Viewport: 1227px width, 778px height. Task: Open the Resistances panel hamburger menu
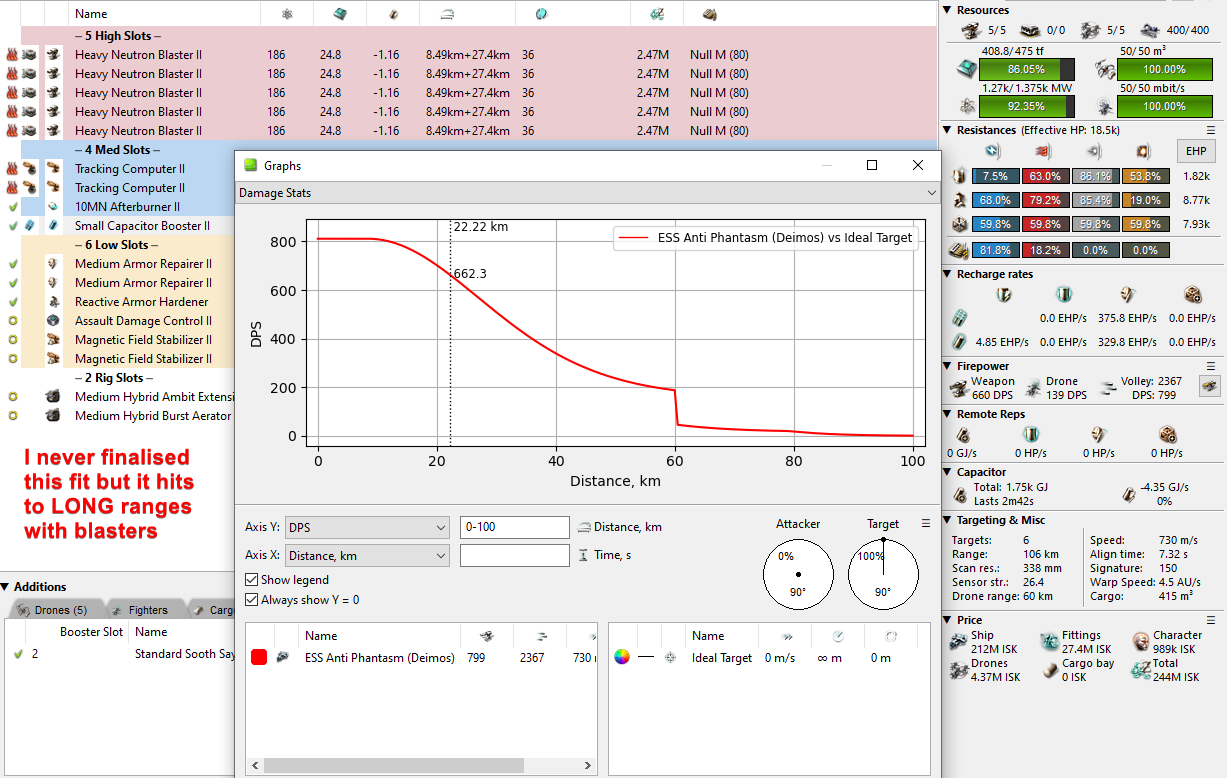click(1210, 130)
